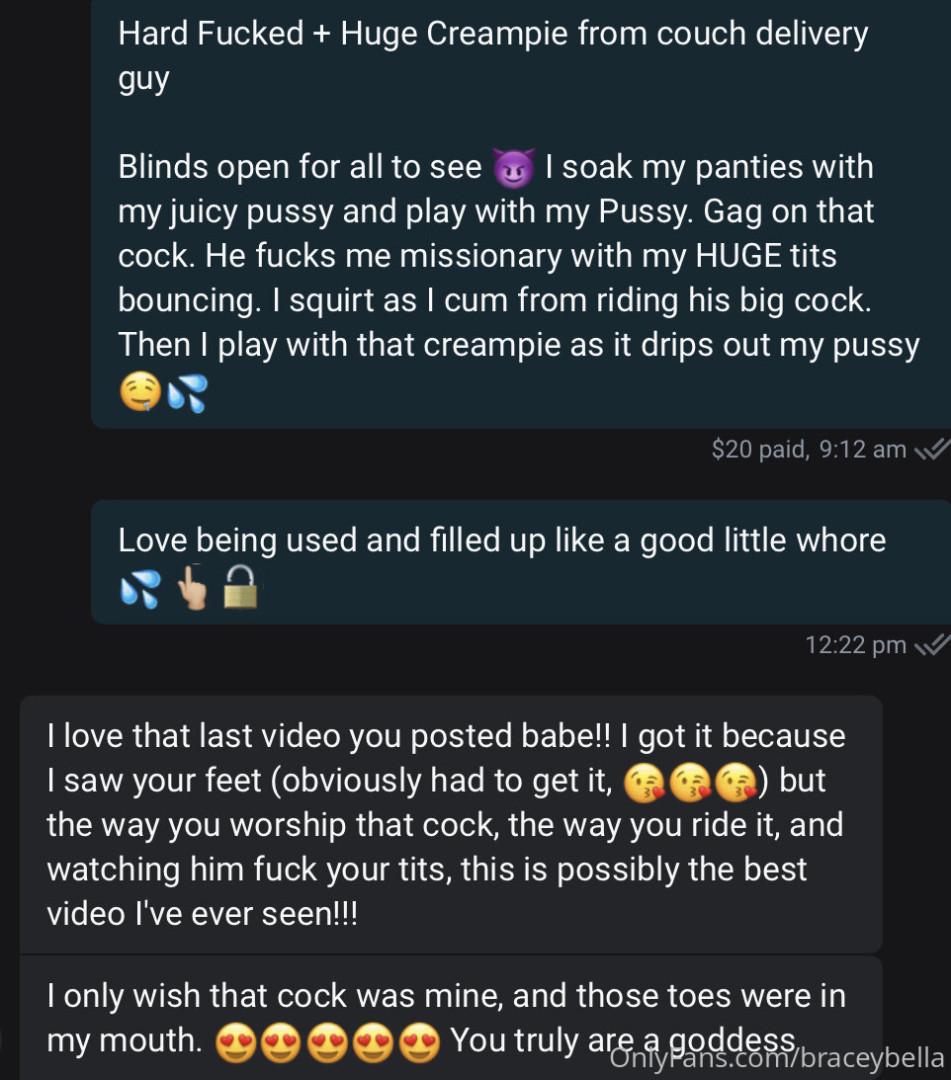Screen dimensions: 951x1080
Task: Select message starting 'I love that last video'
Action: pos(451,824)
